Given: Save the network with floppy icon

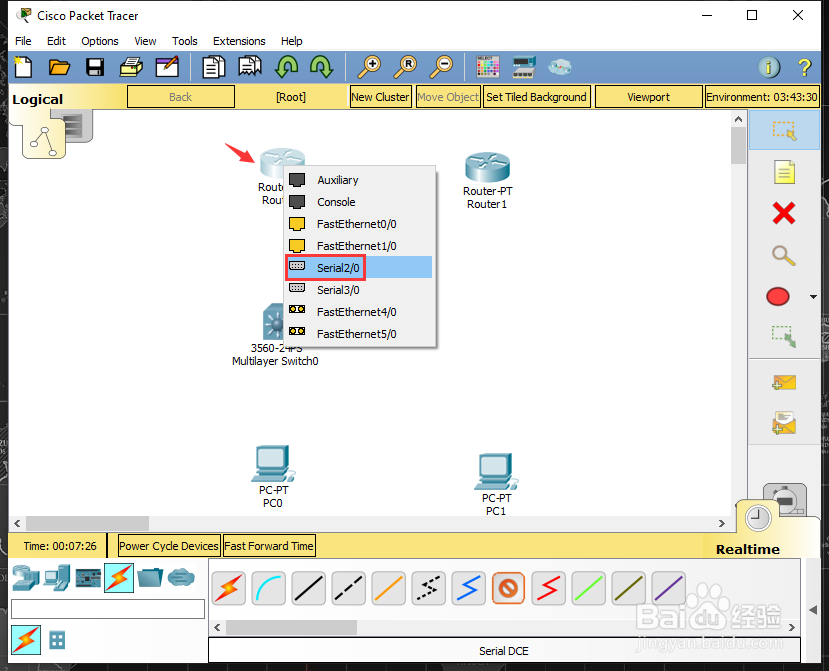Looking at the screenshot, I should tap(95, 67).
